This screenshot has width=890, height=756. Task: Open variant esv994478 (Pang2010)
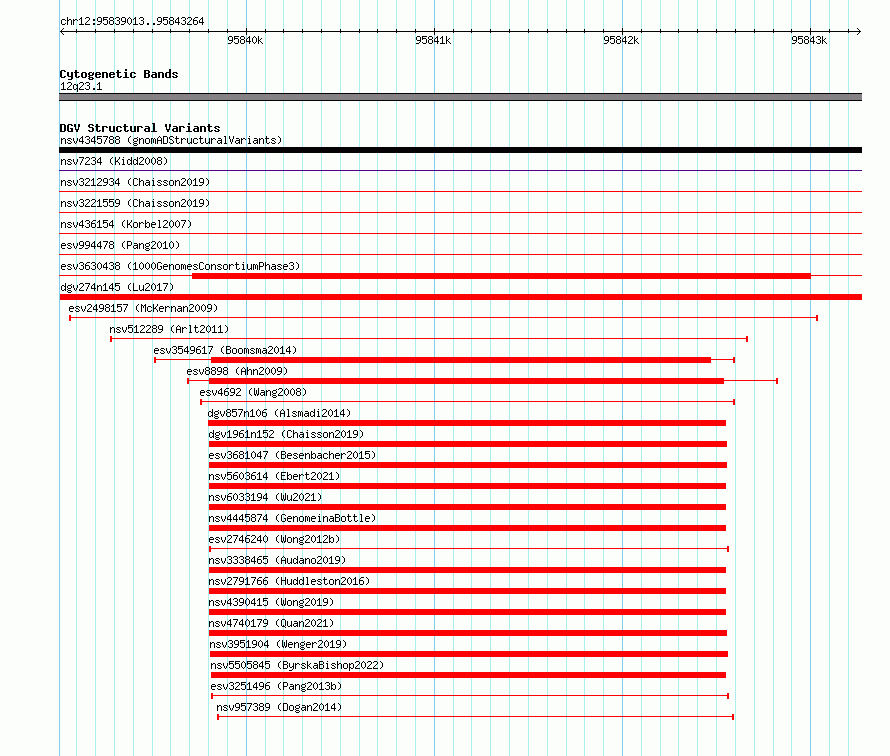point(120,245)
